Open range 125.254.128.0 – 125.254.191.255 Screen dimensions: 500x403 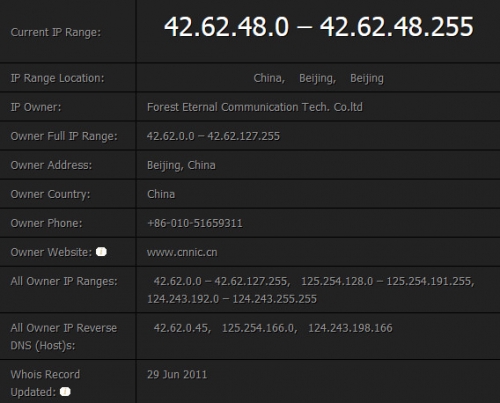(387, 281)
